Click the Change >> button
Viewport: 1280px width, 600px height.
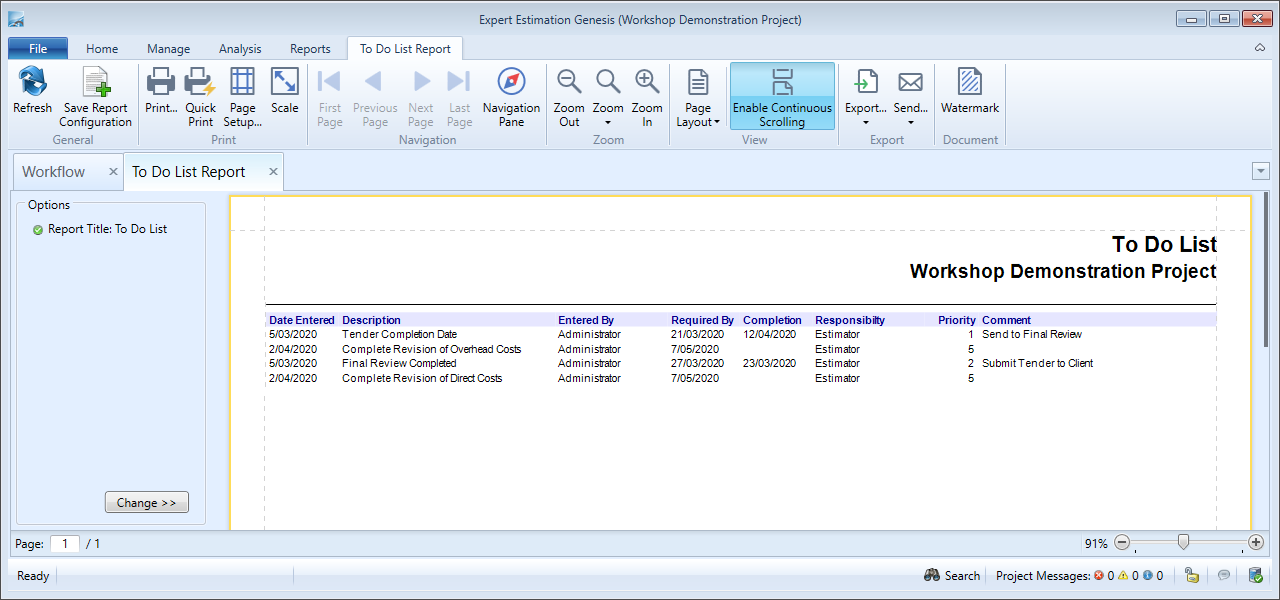pos(146,503)
